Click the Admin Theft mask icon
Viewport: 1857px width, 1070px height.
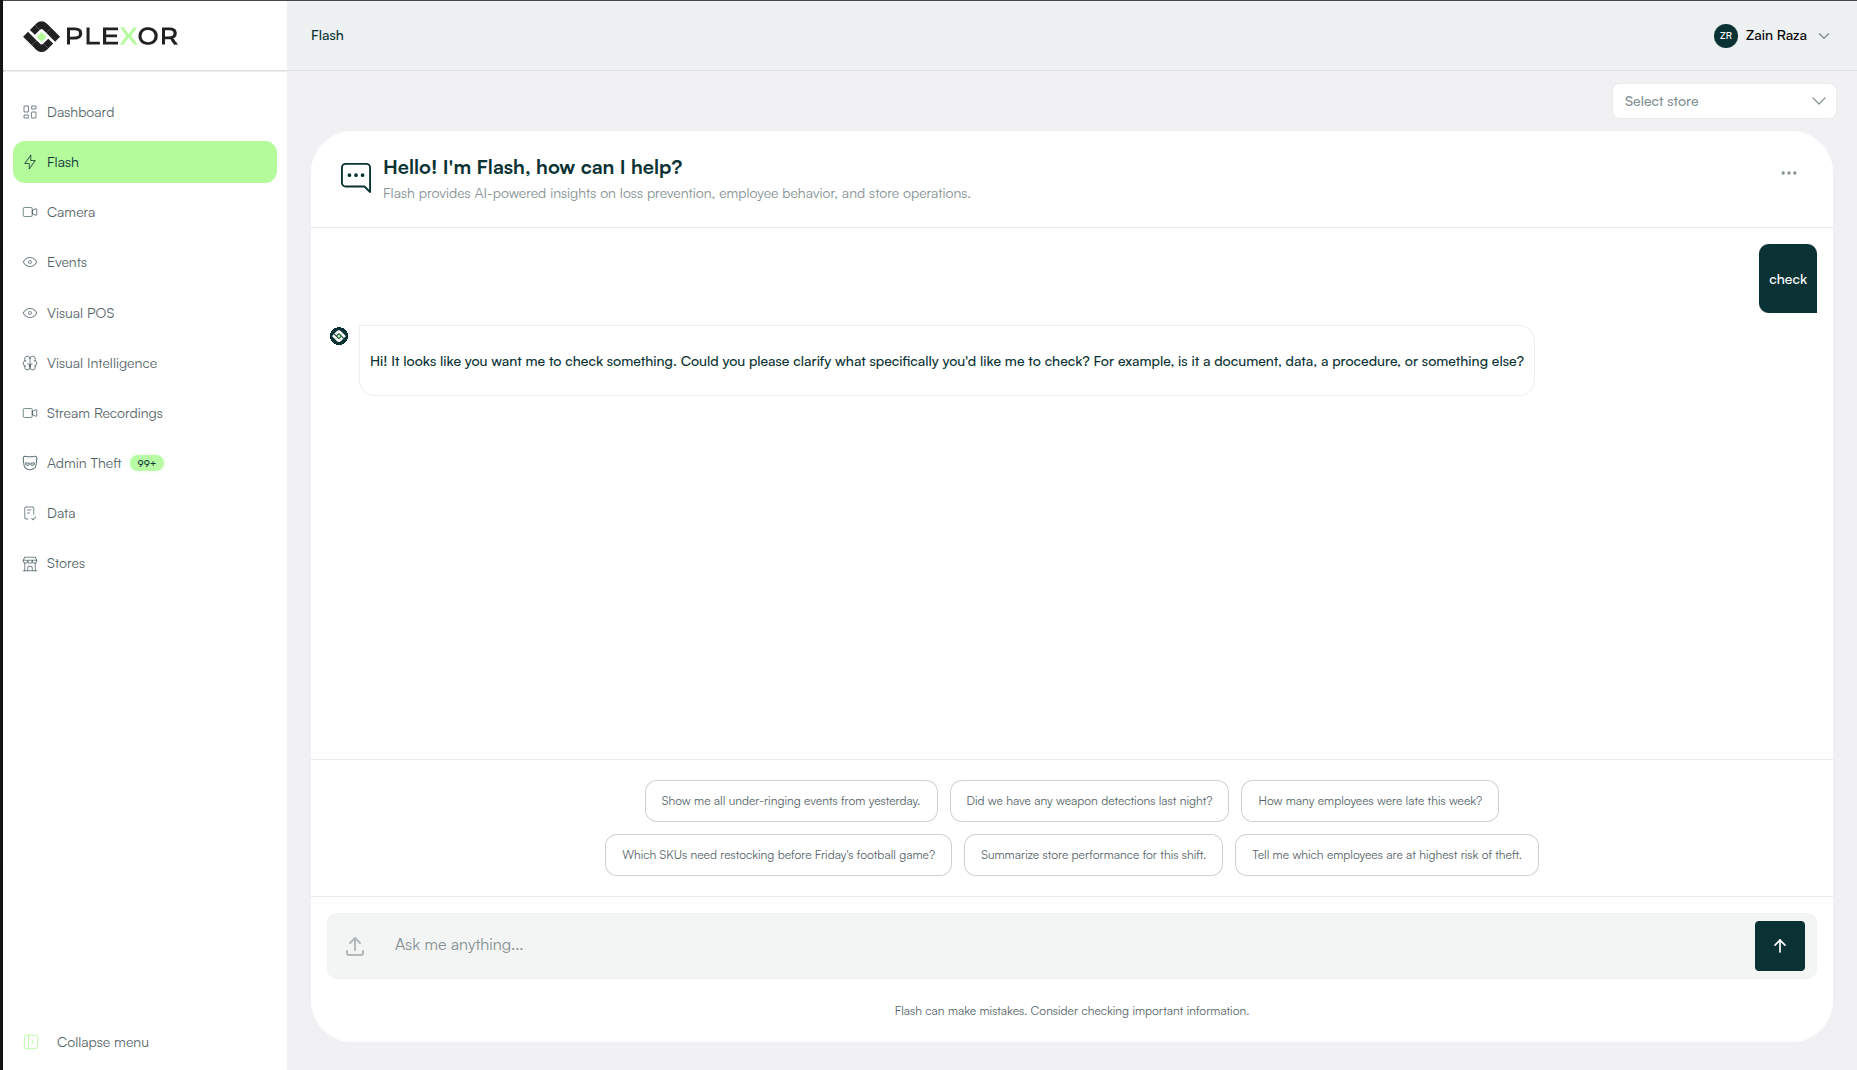(x=30, y=463)
